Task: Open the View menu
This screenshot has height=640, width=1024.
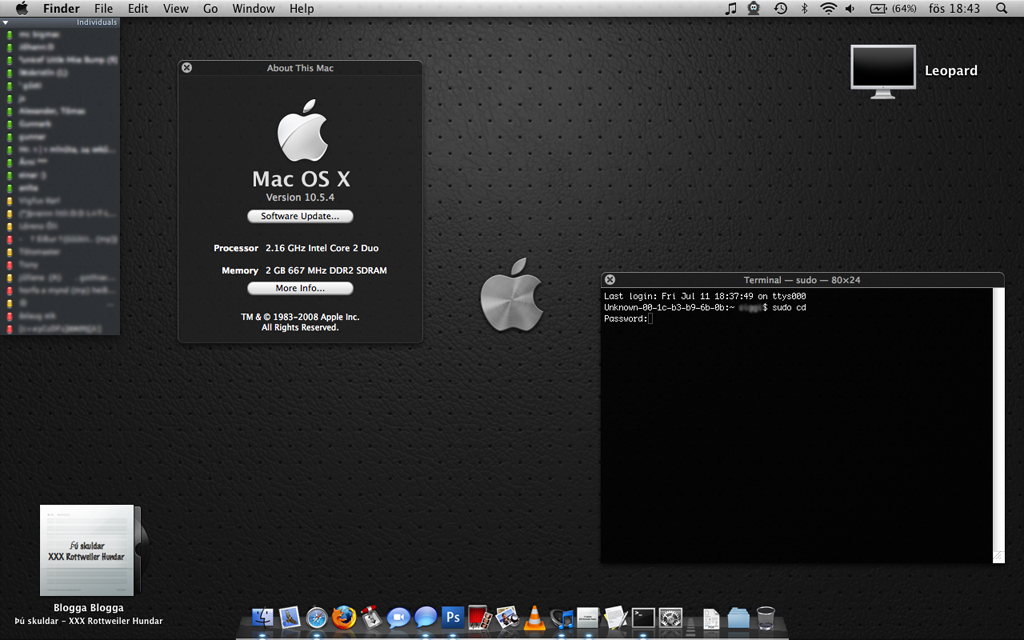Action: [176, 8]
